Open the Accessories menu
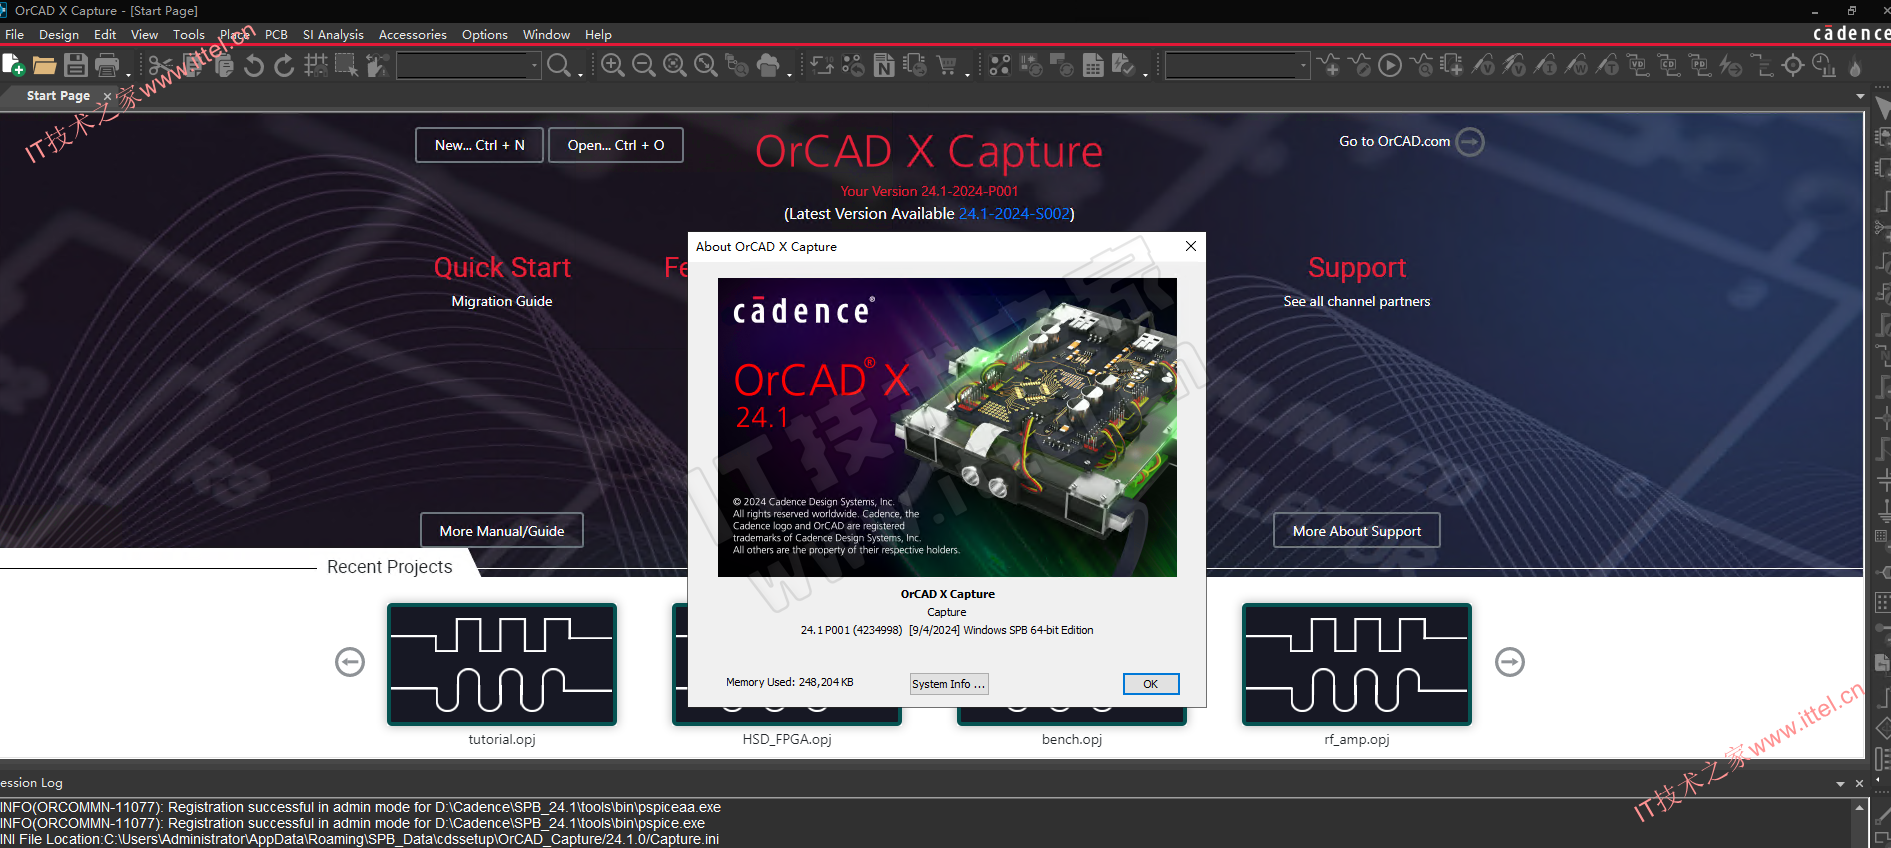1891x848 pixels. pyautogui.click(x=412, y=34)
